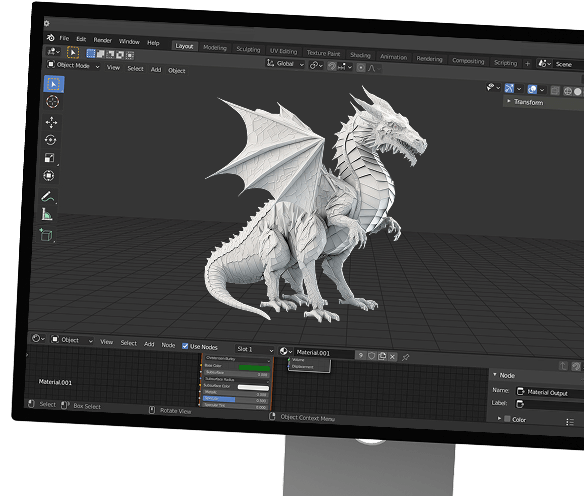The image size is (584, 496).
Task: Open the Render menu
Action: [102, 40]
